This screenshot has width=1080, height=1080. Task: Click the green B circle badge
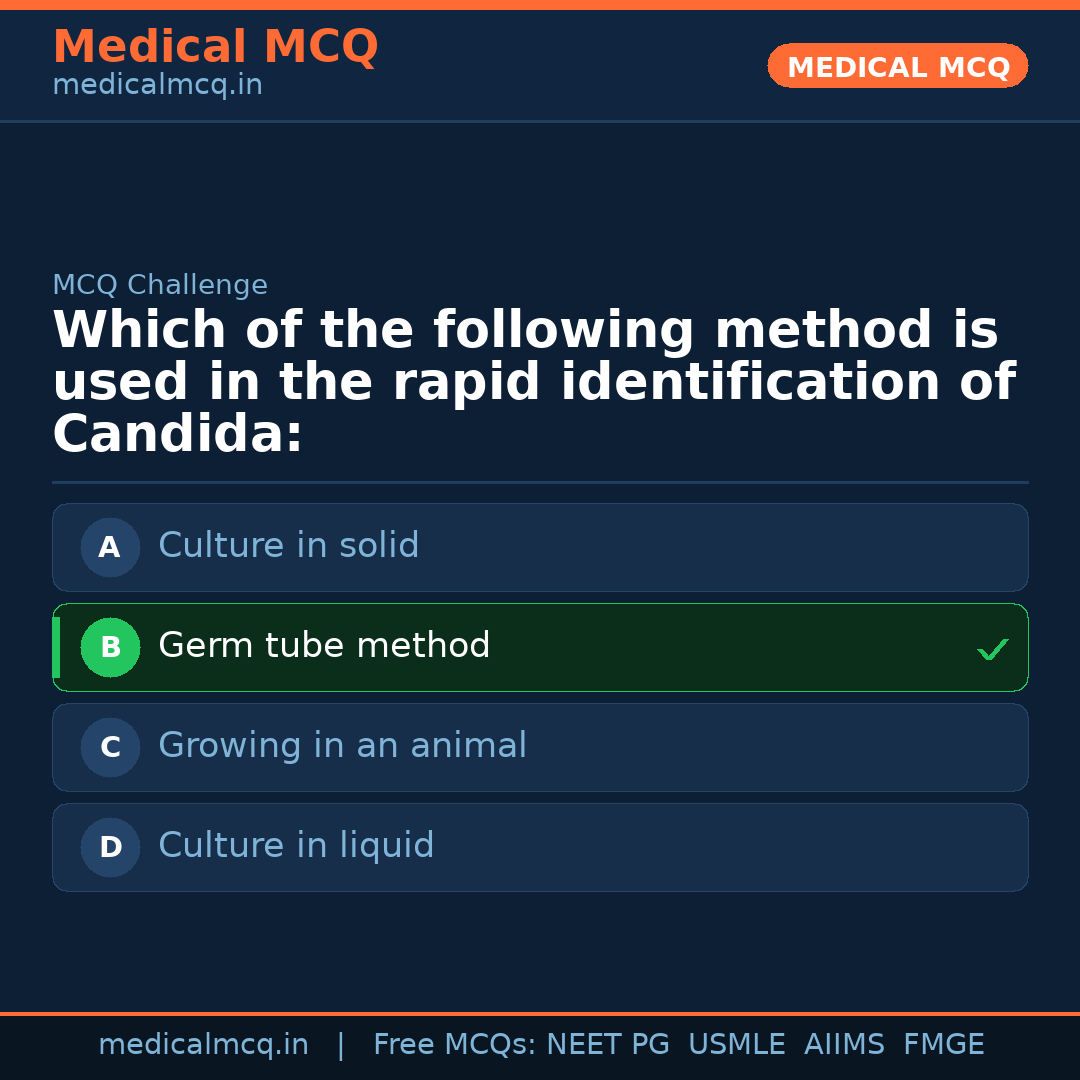(110, 647)
